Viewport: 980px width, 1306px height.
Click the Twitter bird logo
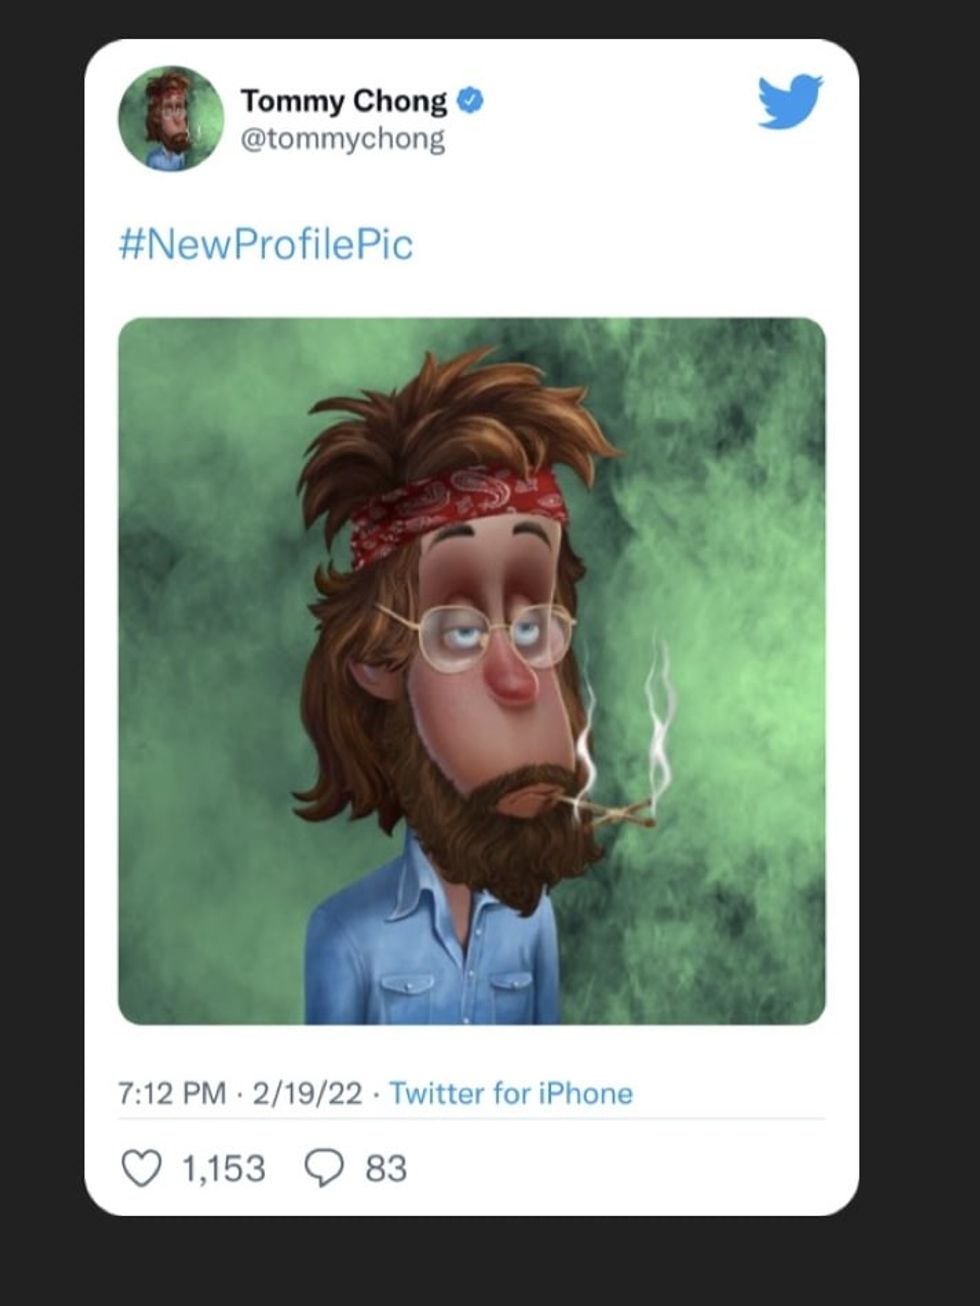click(789, 101)
